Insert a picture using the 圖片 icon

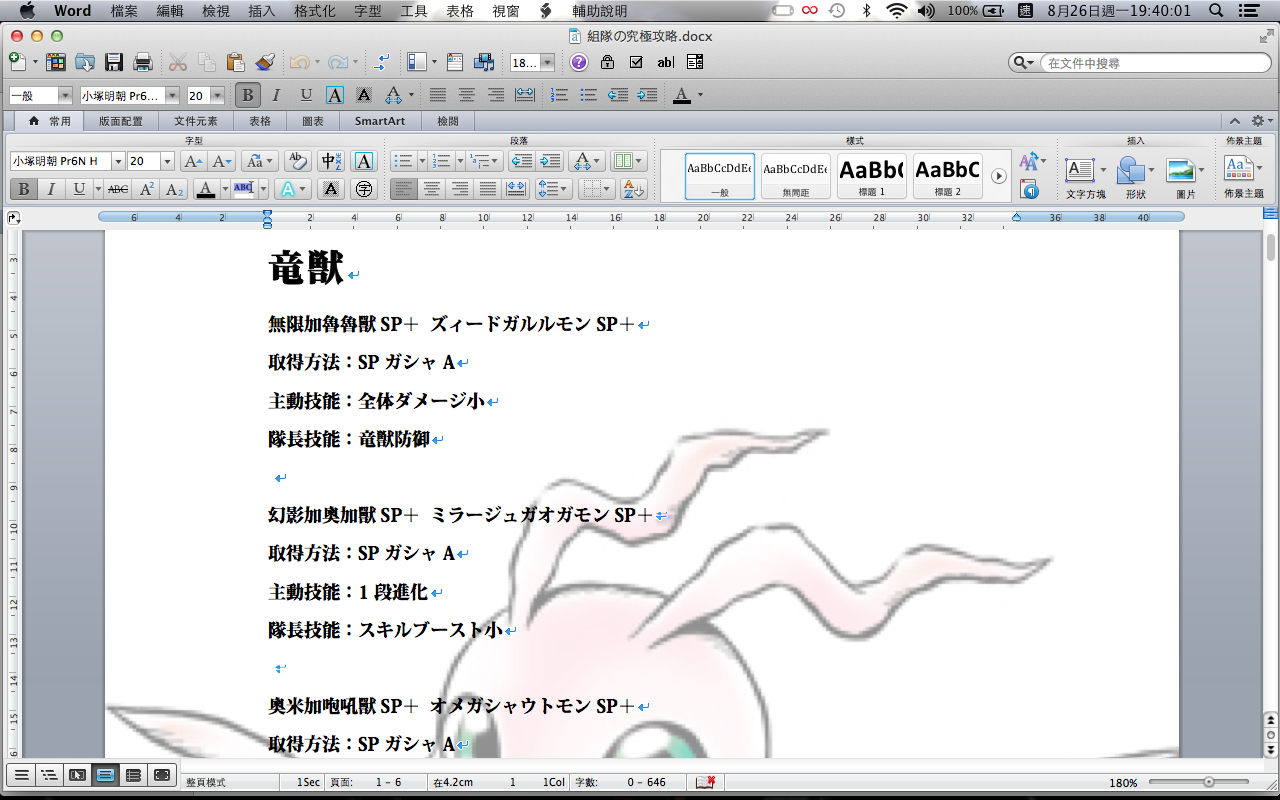1183,176
